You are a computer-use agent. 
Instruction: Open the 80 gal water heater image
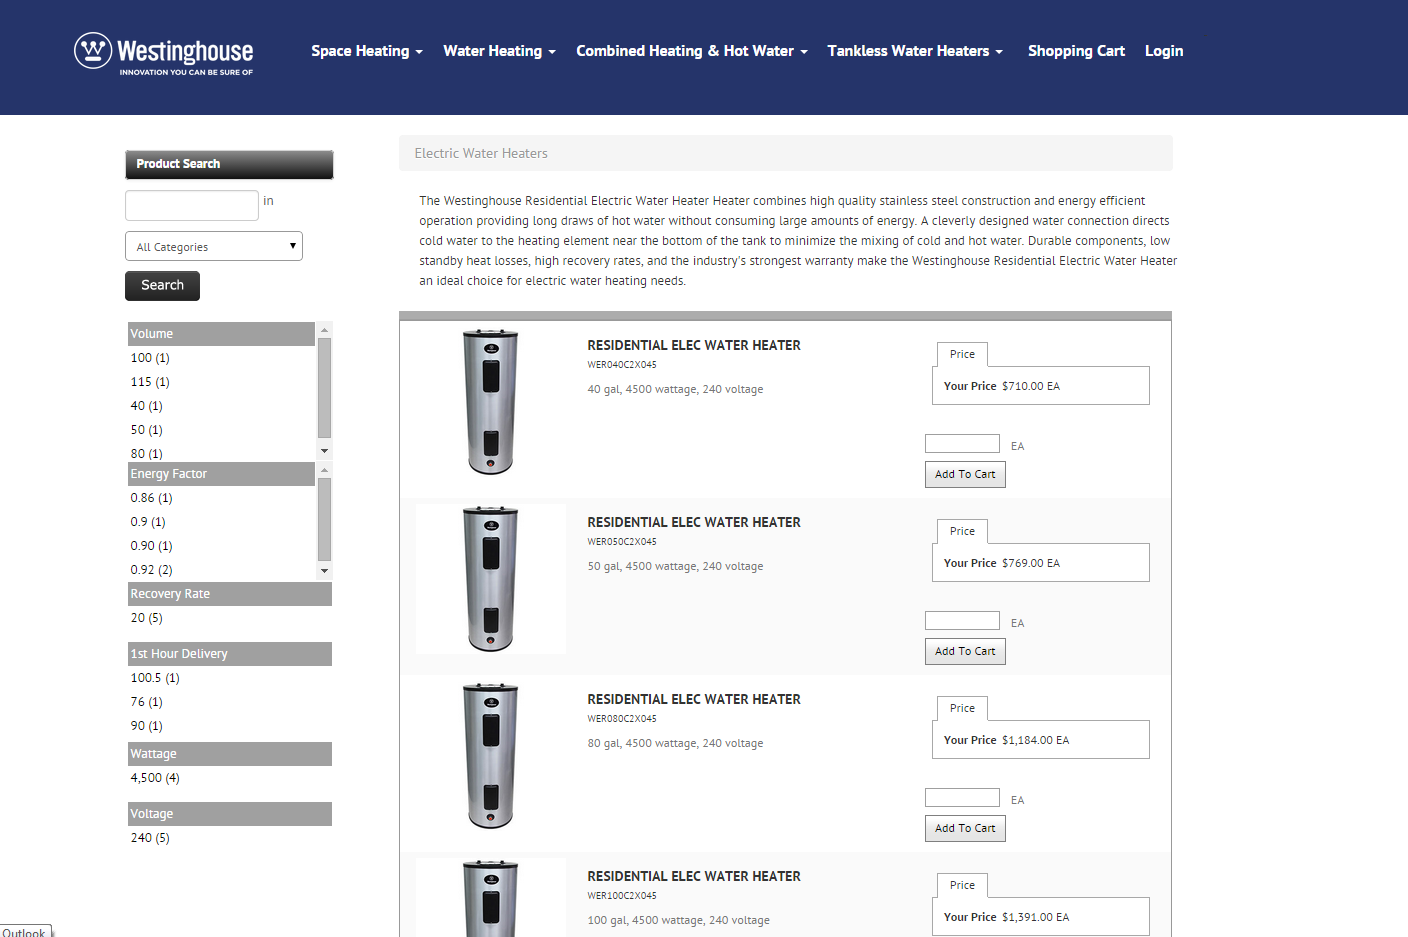point(491,756)
